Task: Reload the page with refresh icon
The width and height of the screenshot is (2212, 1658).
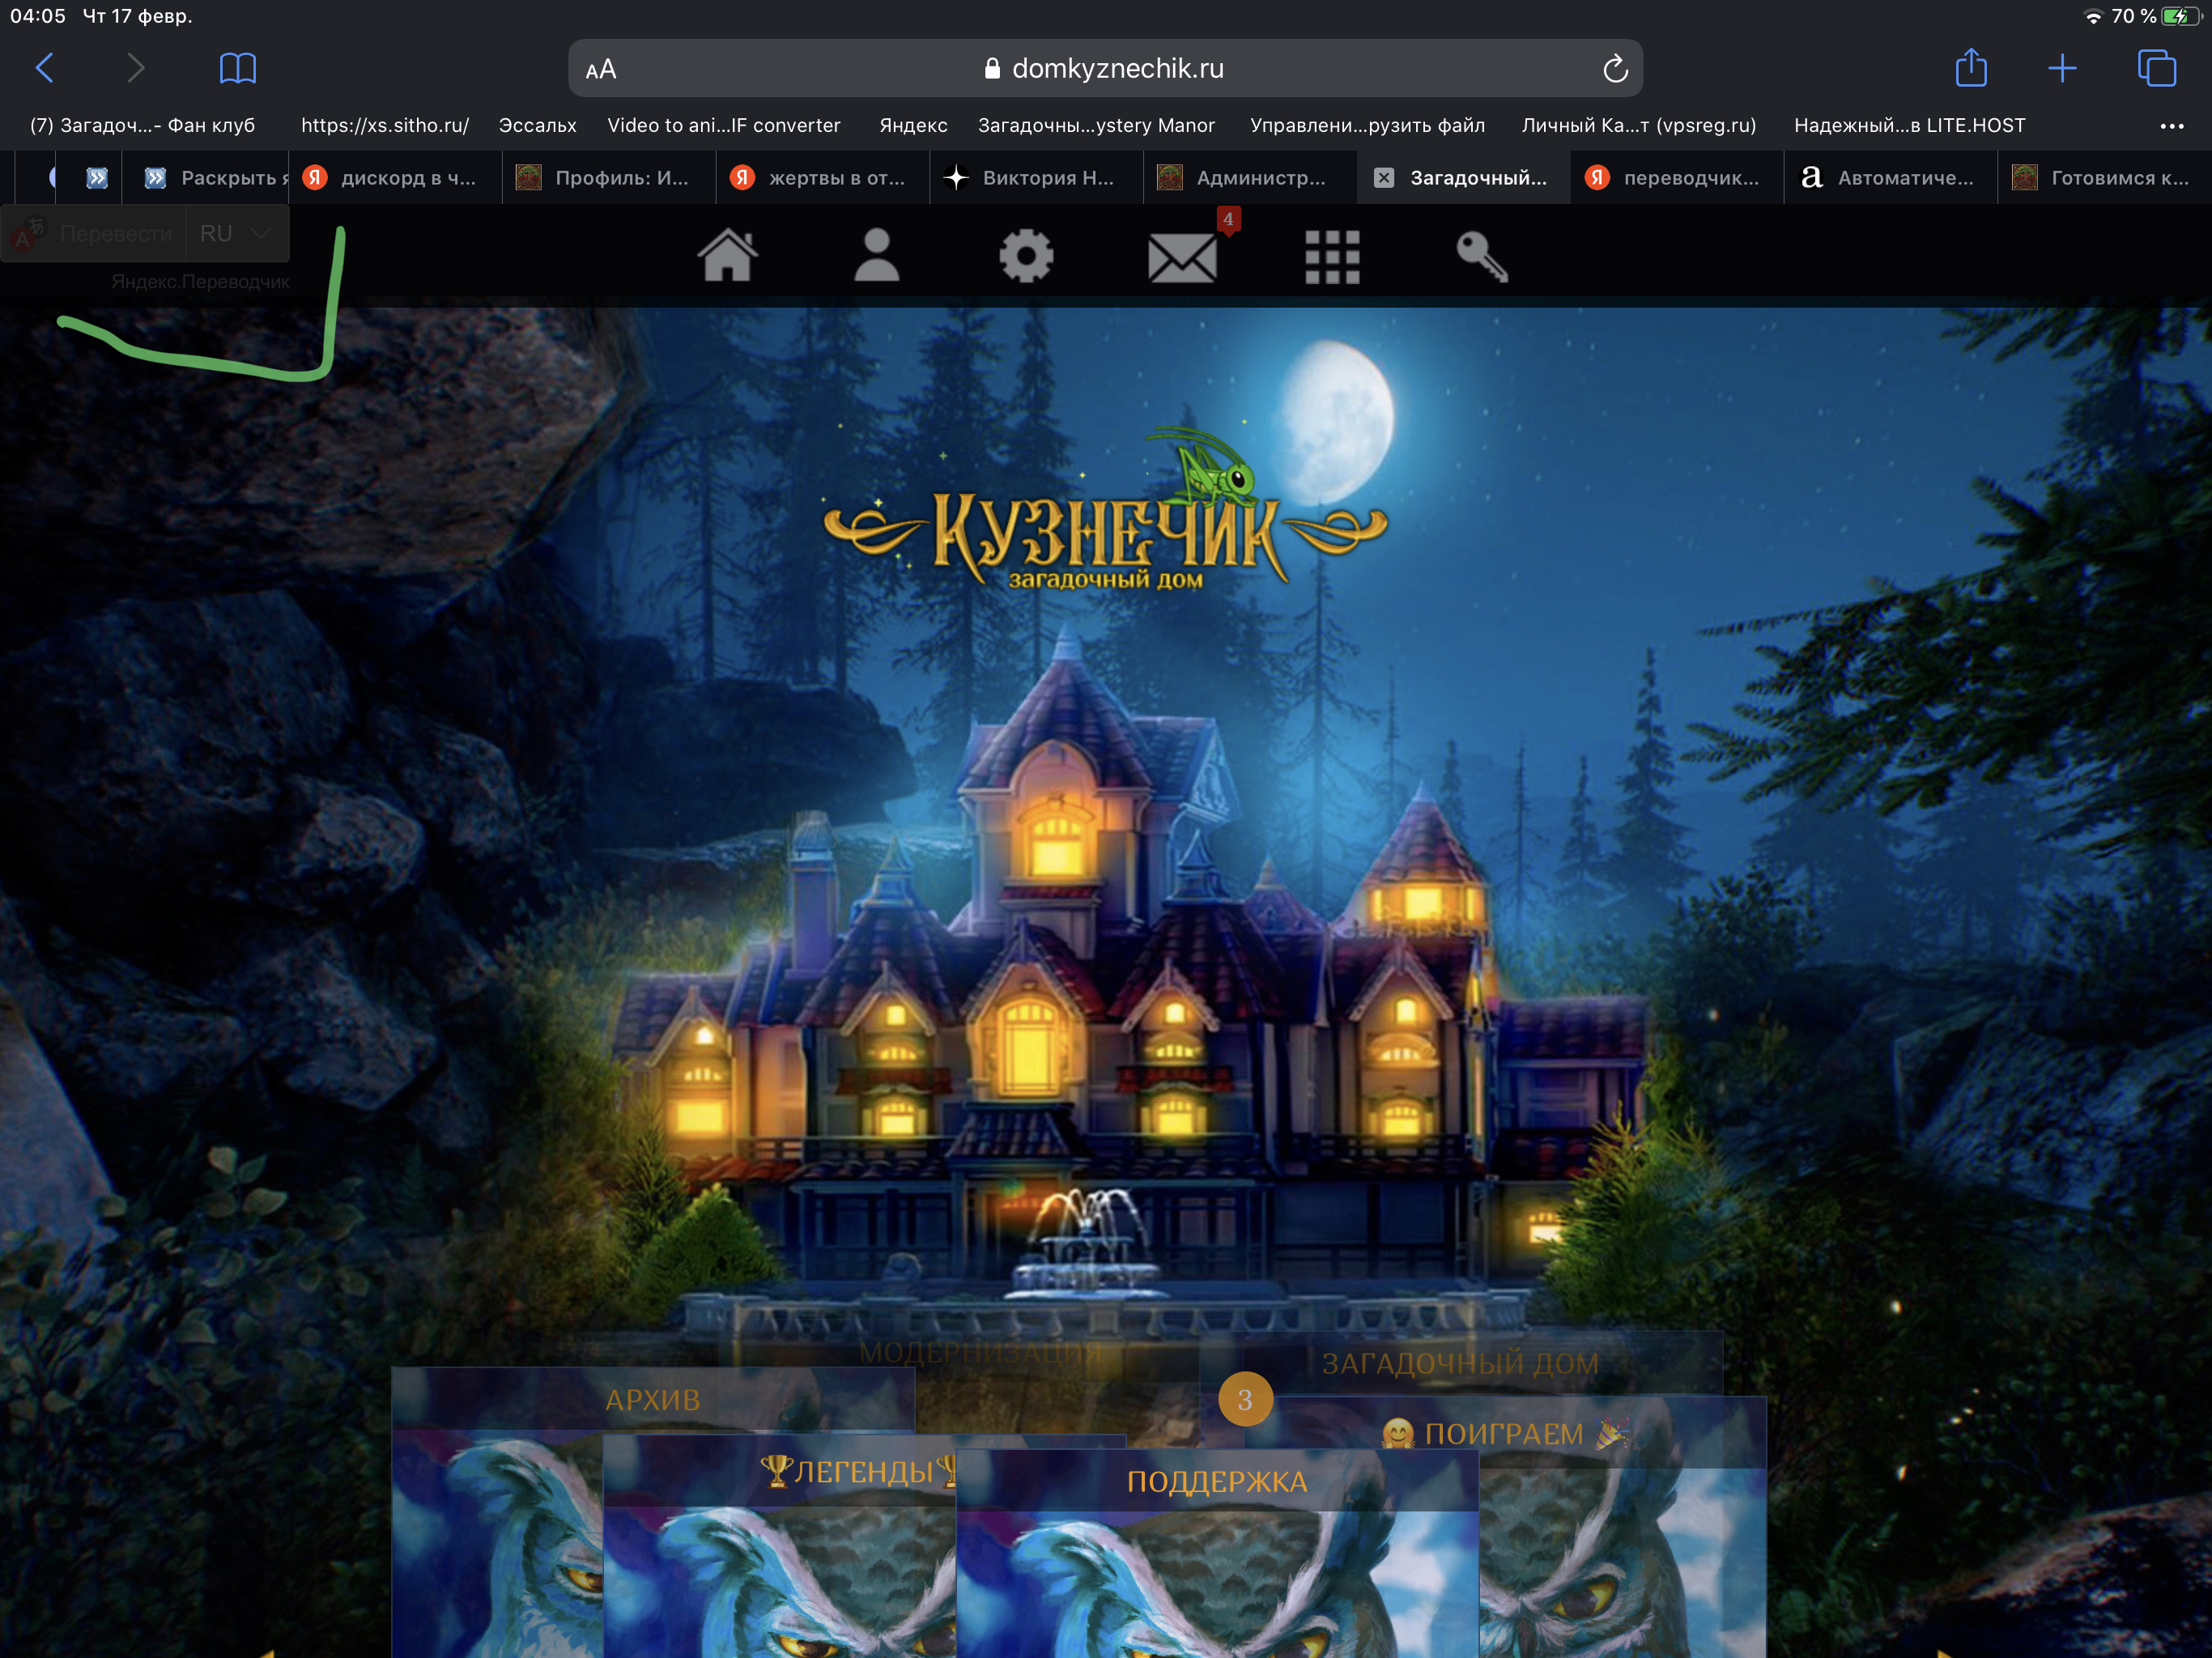Action: [x=1615, y=69]
